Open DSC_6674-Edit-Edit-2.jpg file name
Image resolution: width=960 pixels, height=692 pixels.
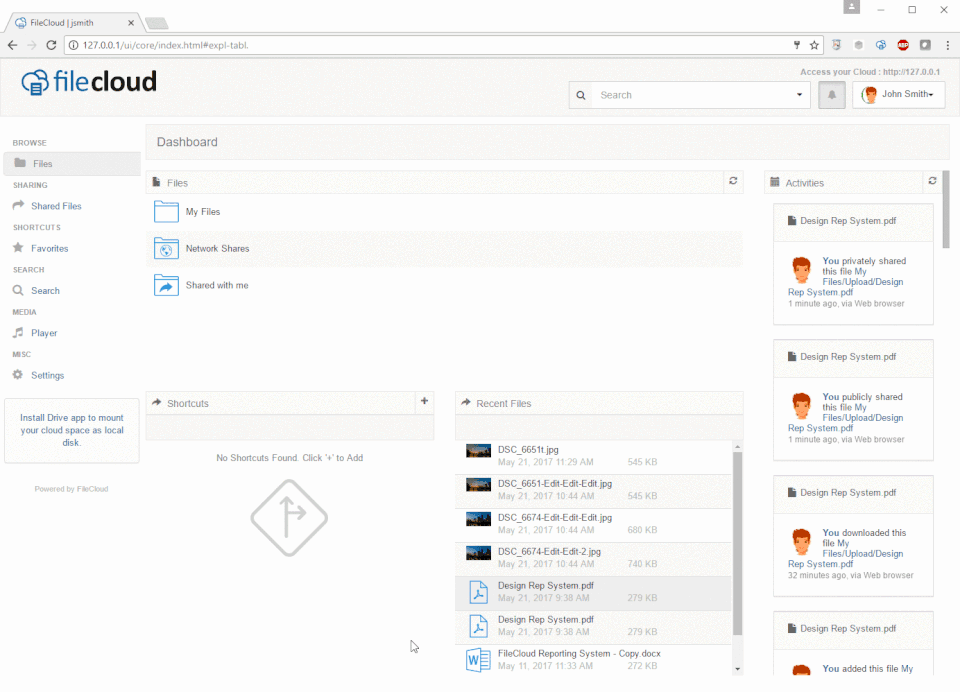(549, 551)
